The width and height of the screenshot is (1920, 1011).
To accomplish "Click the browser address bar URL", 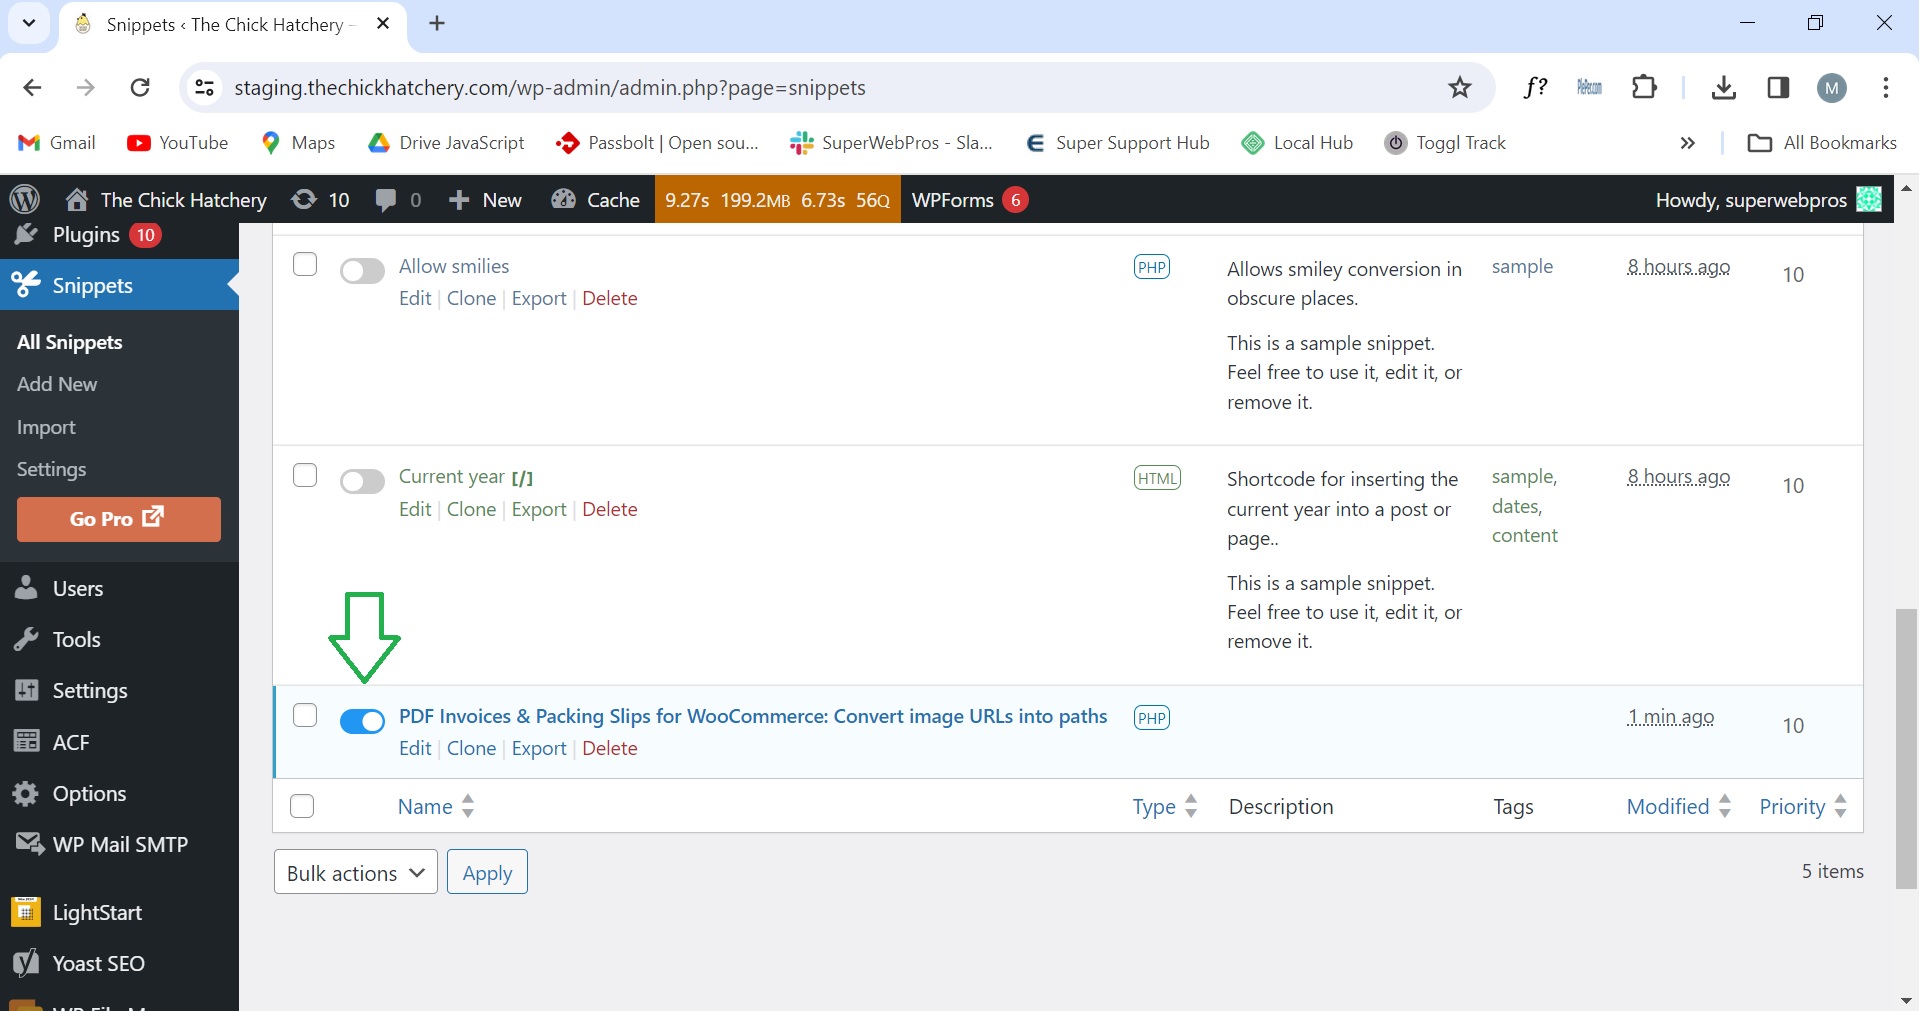I will click(x=550, y=88).
